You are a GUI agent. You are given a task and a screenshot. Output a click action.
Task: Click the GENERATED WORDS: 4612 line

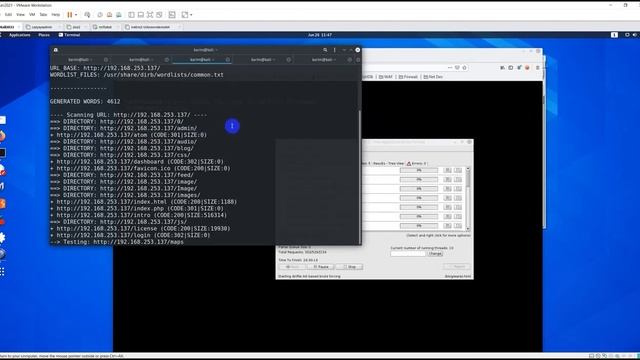coord(85,102)
